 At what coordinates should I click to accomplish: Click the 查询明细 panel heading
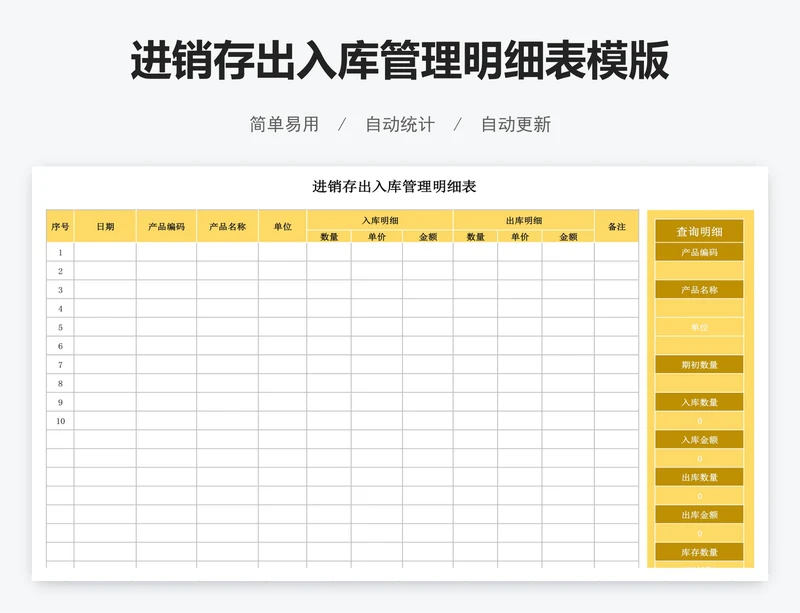click(x=699, y=231)
